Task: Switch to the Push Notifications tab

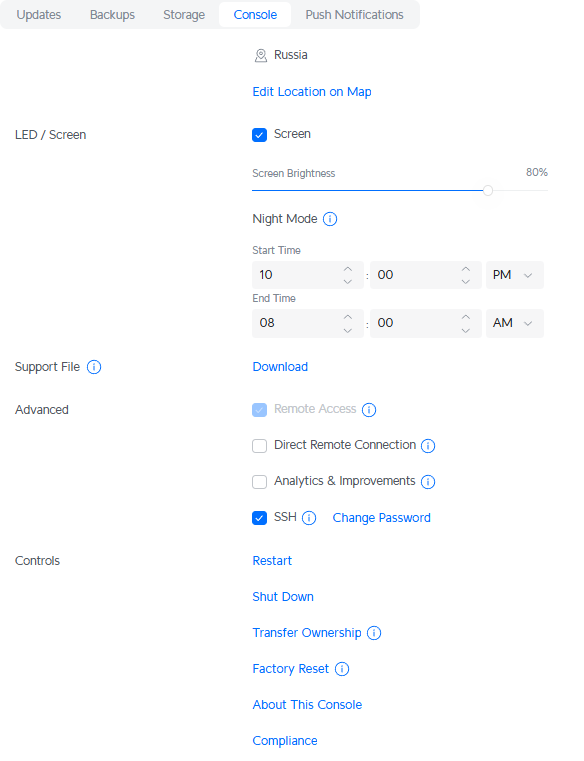Action: [354, 15]
